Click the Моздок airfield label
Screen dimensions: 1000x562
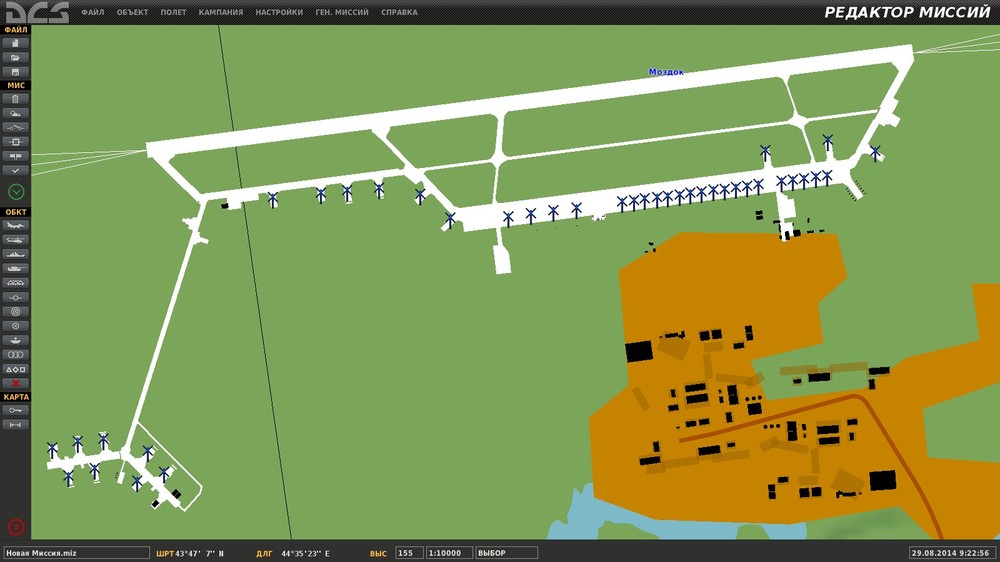(x=666, y=72)
